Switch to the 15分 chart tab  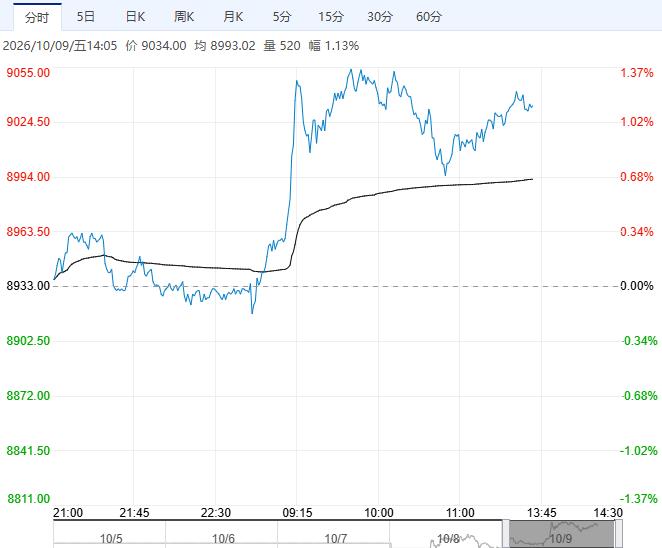pos(331,17)
